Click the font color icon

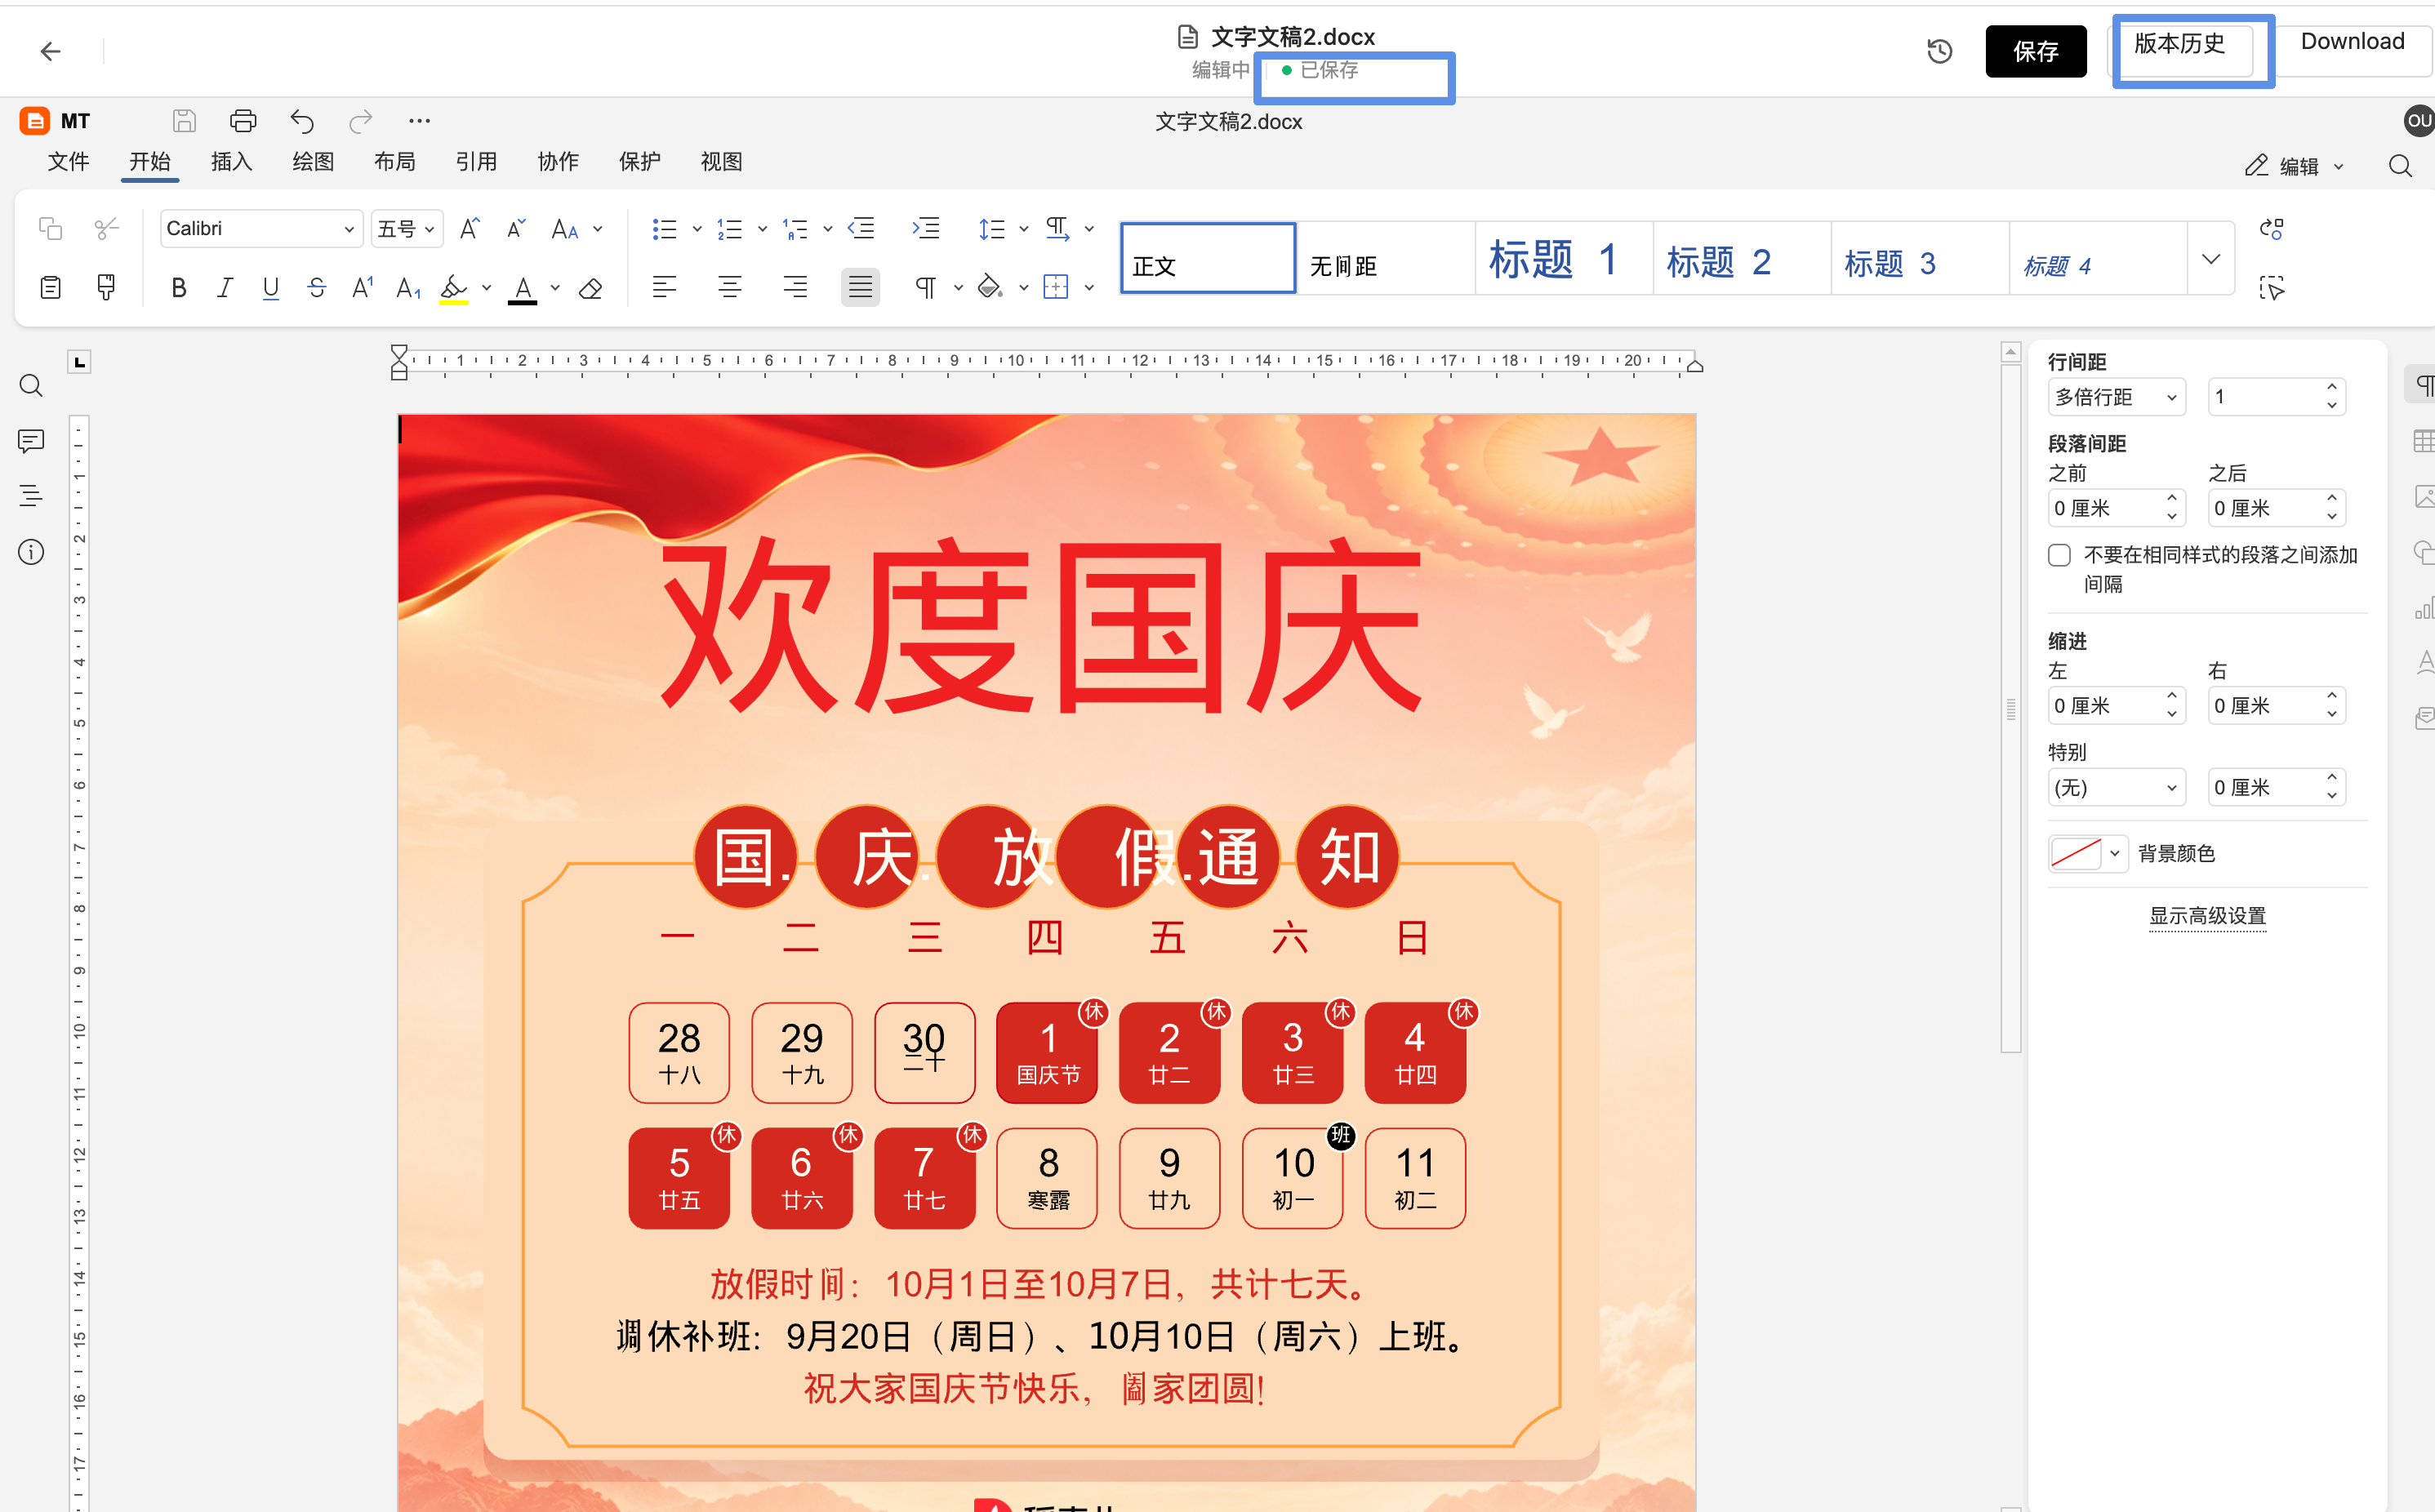coord(523,289)
